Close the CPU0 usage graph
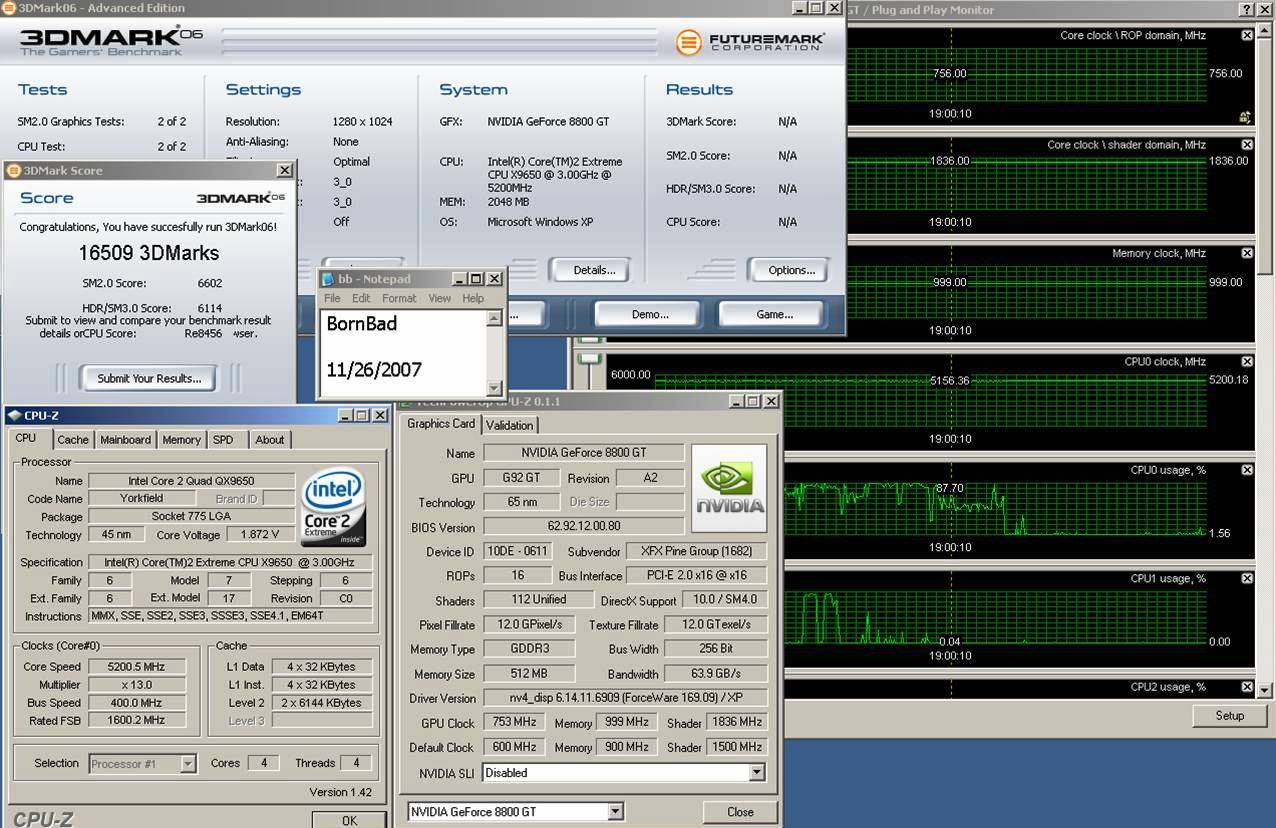Image resolution: width=1276 pixels, height=828 pixels. (x=1247, y=470)
